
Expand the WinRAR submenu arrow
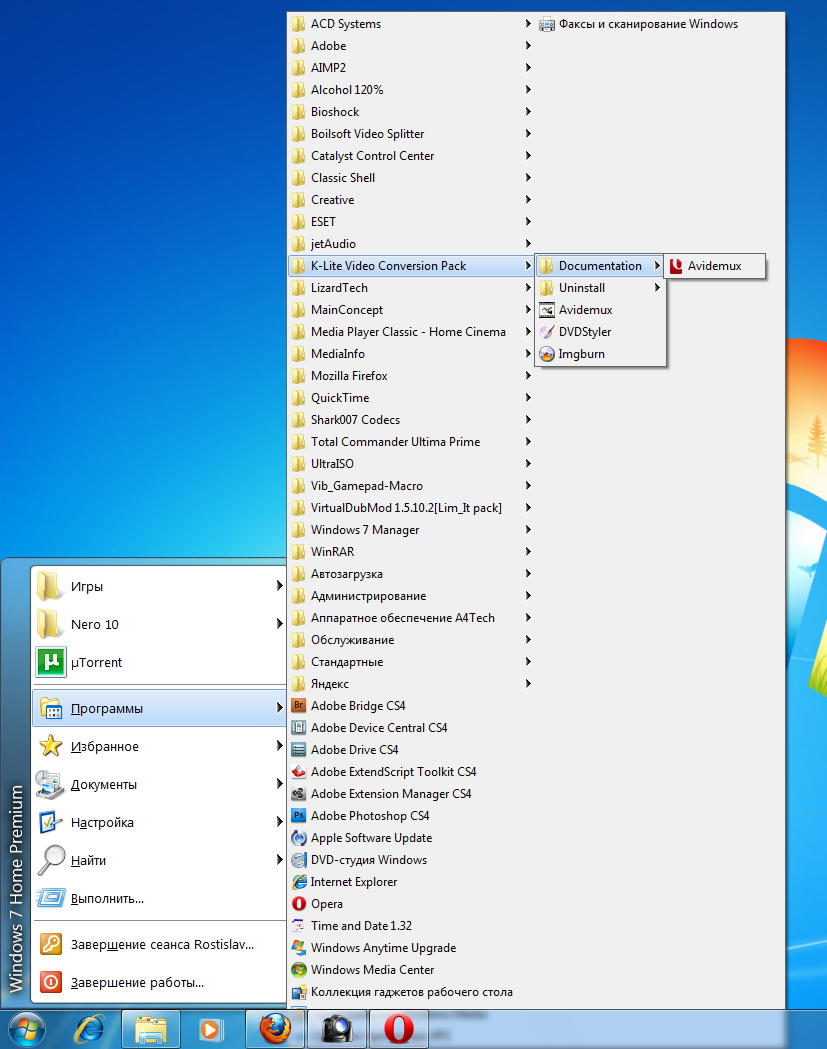[528, 551]
